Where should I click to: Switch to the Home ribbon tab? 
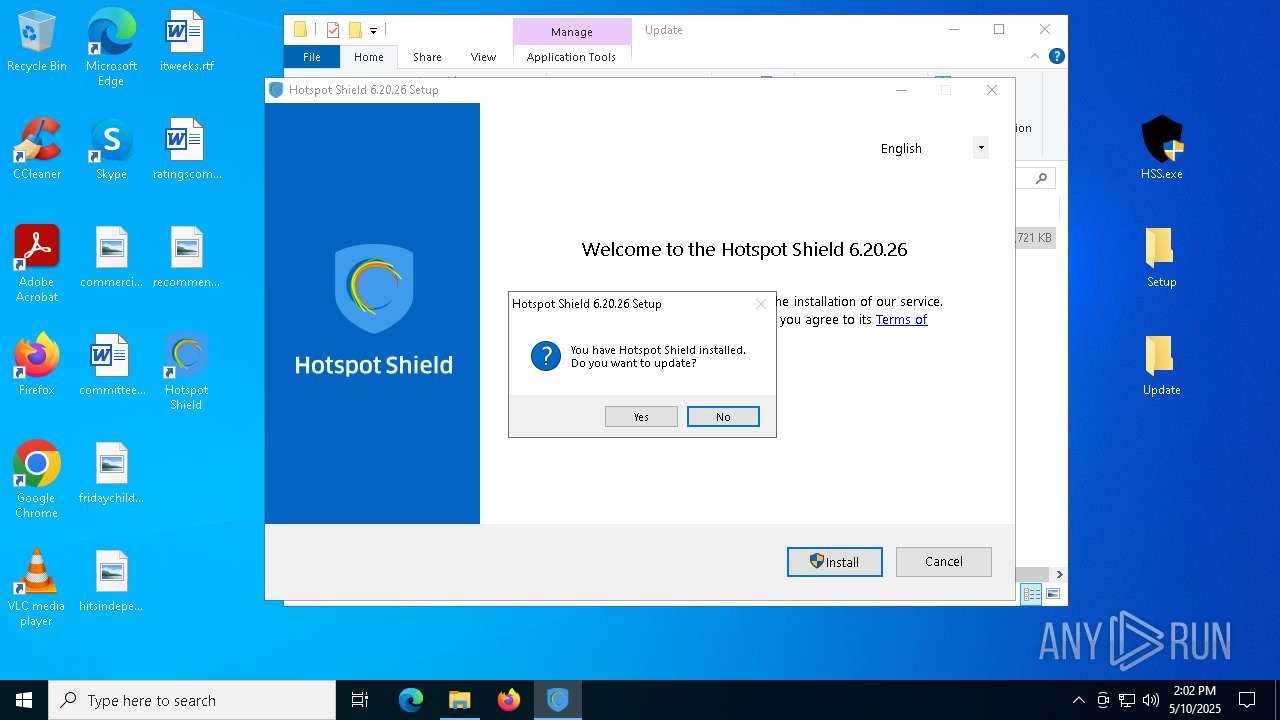point(369,57)
